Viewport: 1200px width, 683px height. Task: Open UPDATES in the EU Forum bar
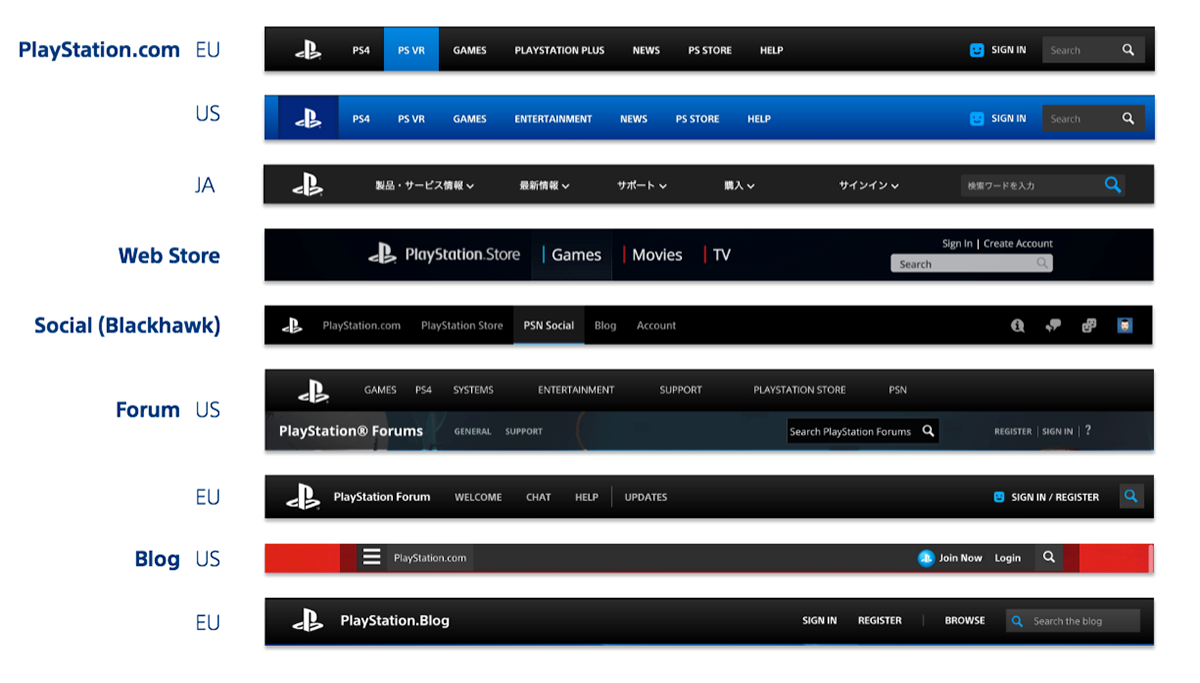646,497
